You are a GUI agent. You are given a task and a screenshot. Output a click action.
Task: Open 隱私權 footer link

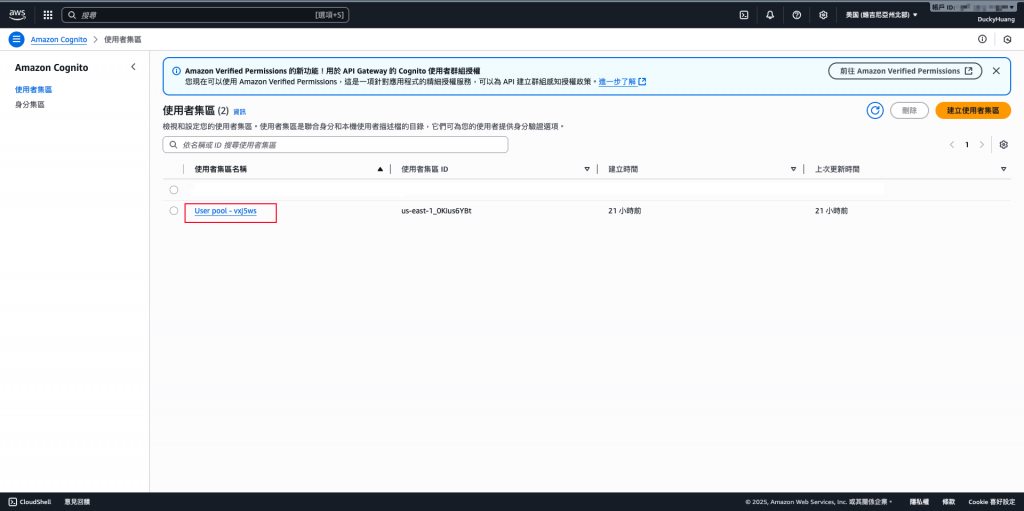tap(920, 502)
